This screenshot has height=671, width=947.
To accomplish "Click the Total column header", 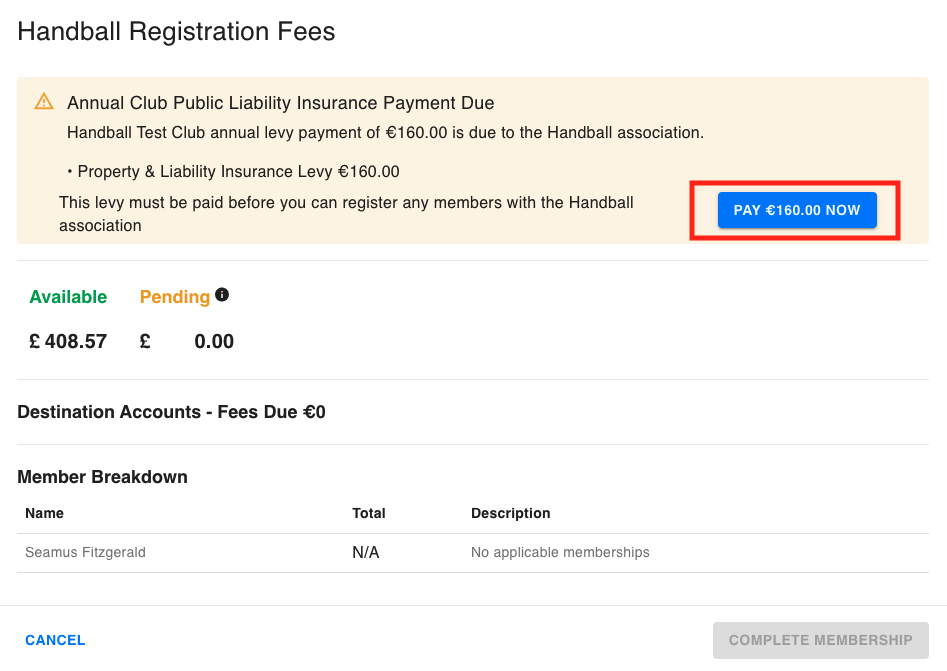I will [368, 513].
